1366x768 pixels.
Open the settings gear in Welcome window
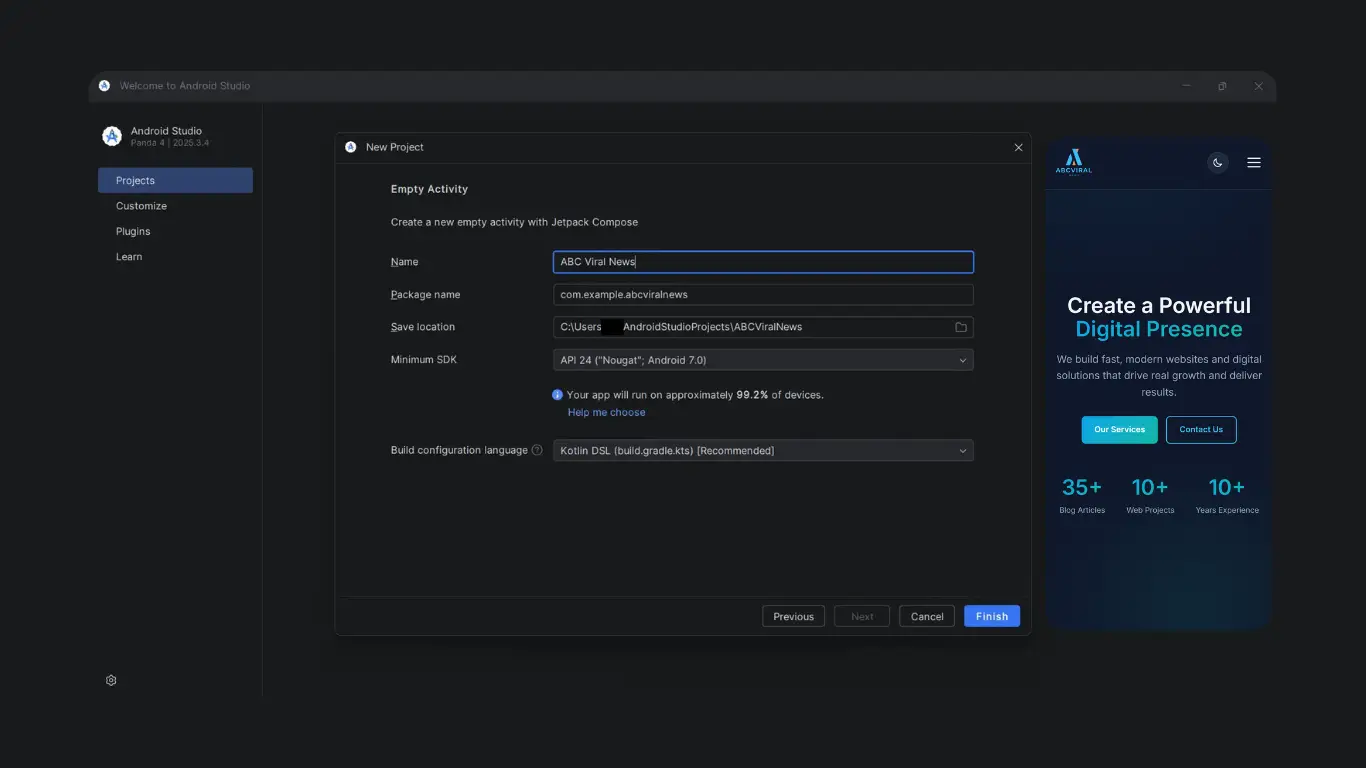click(x=111, y=680)
